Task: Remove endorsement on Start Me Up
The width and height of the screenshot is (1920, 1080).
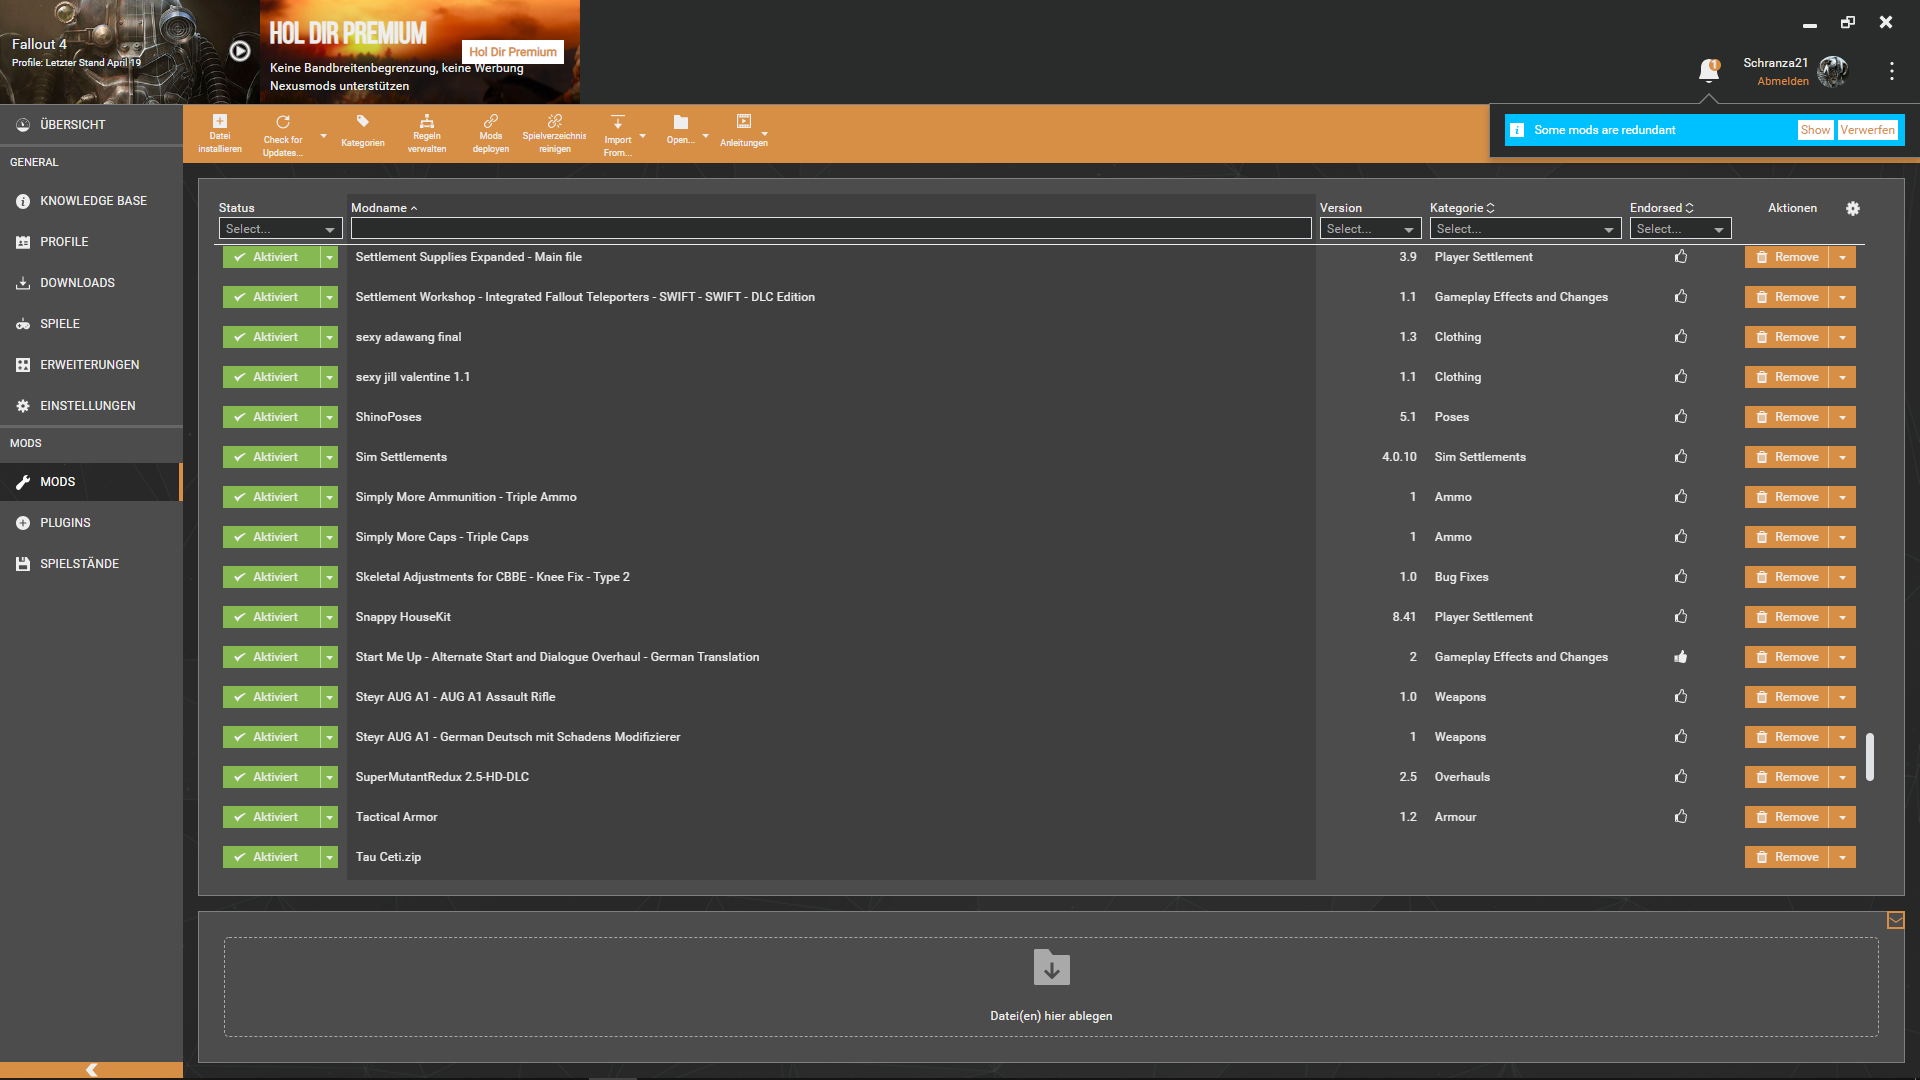Action: pyautogui.click(x=1681, y=657)
